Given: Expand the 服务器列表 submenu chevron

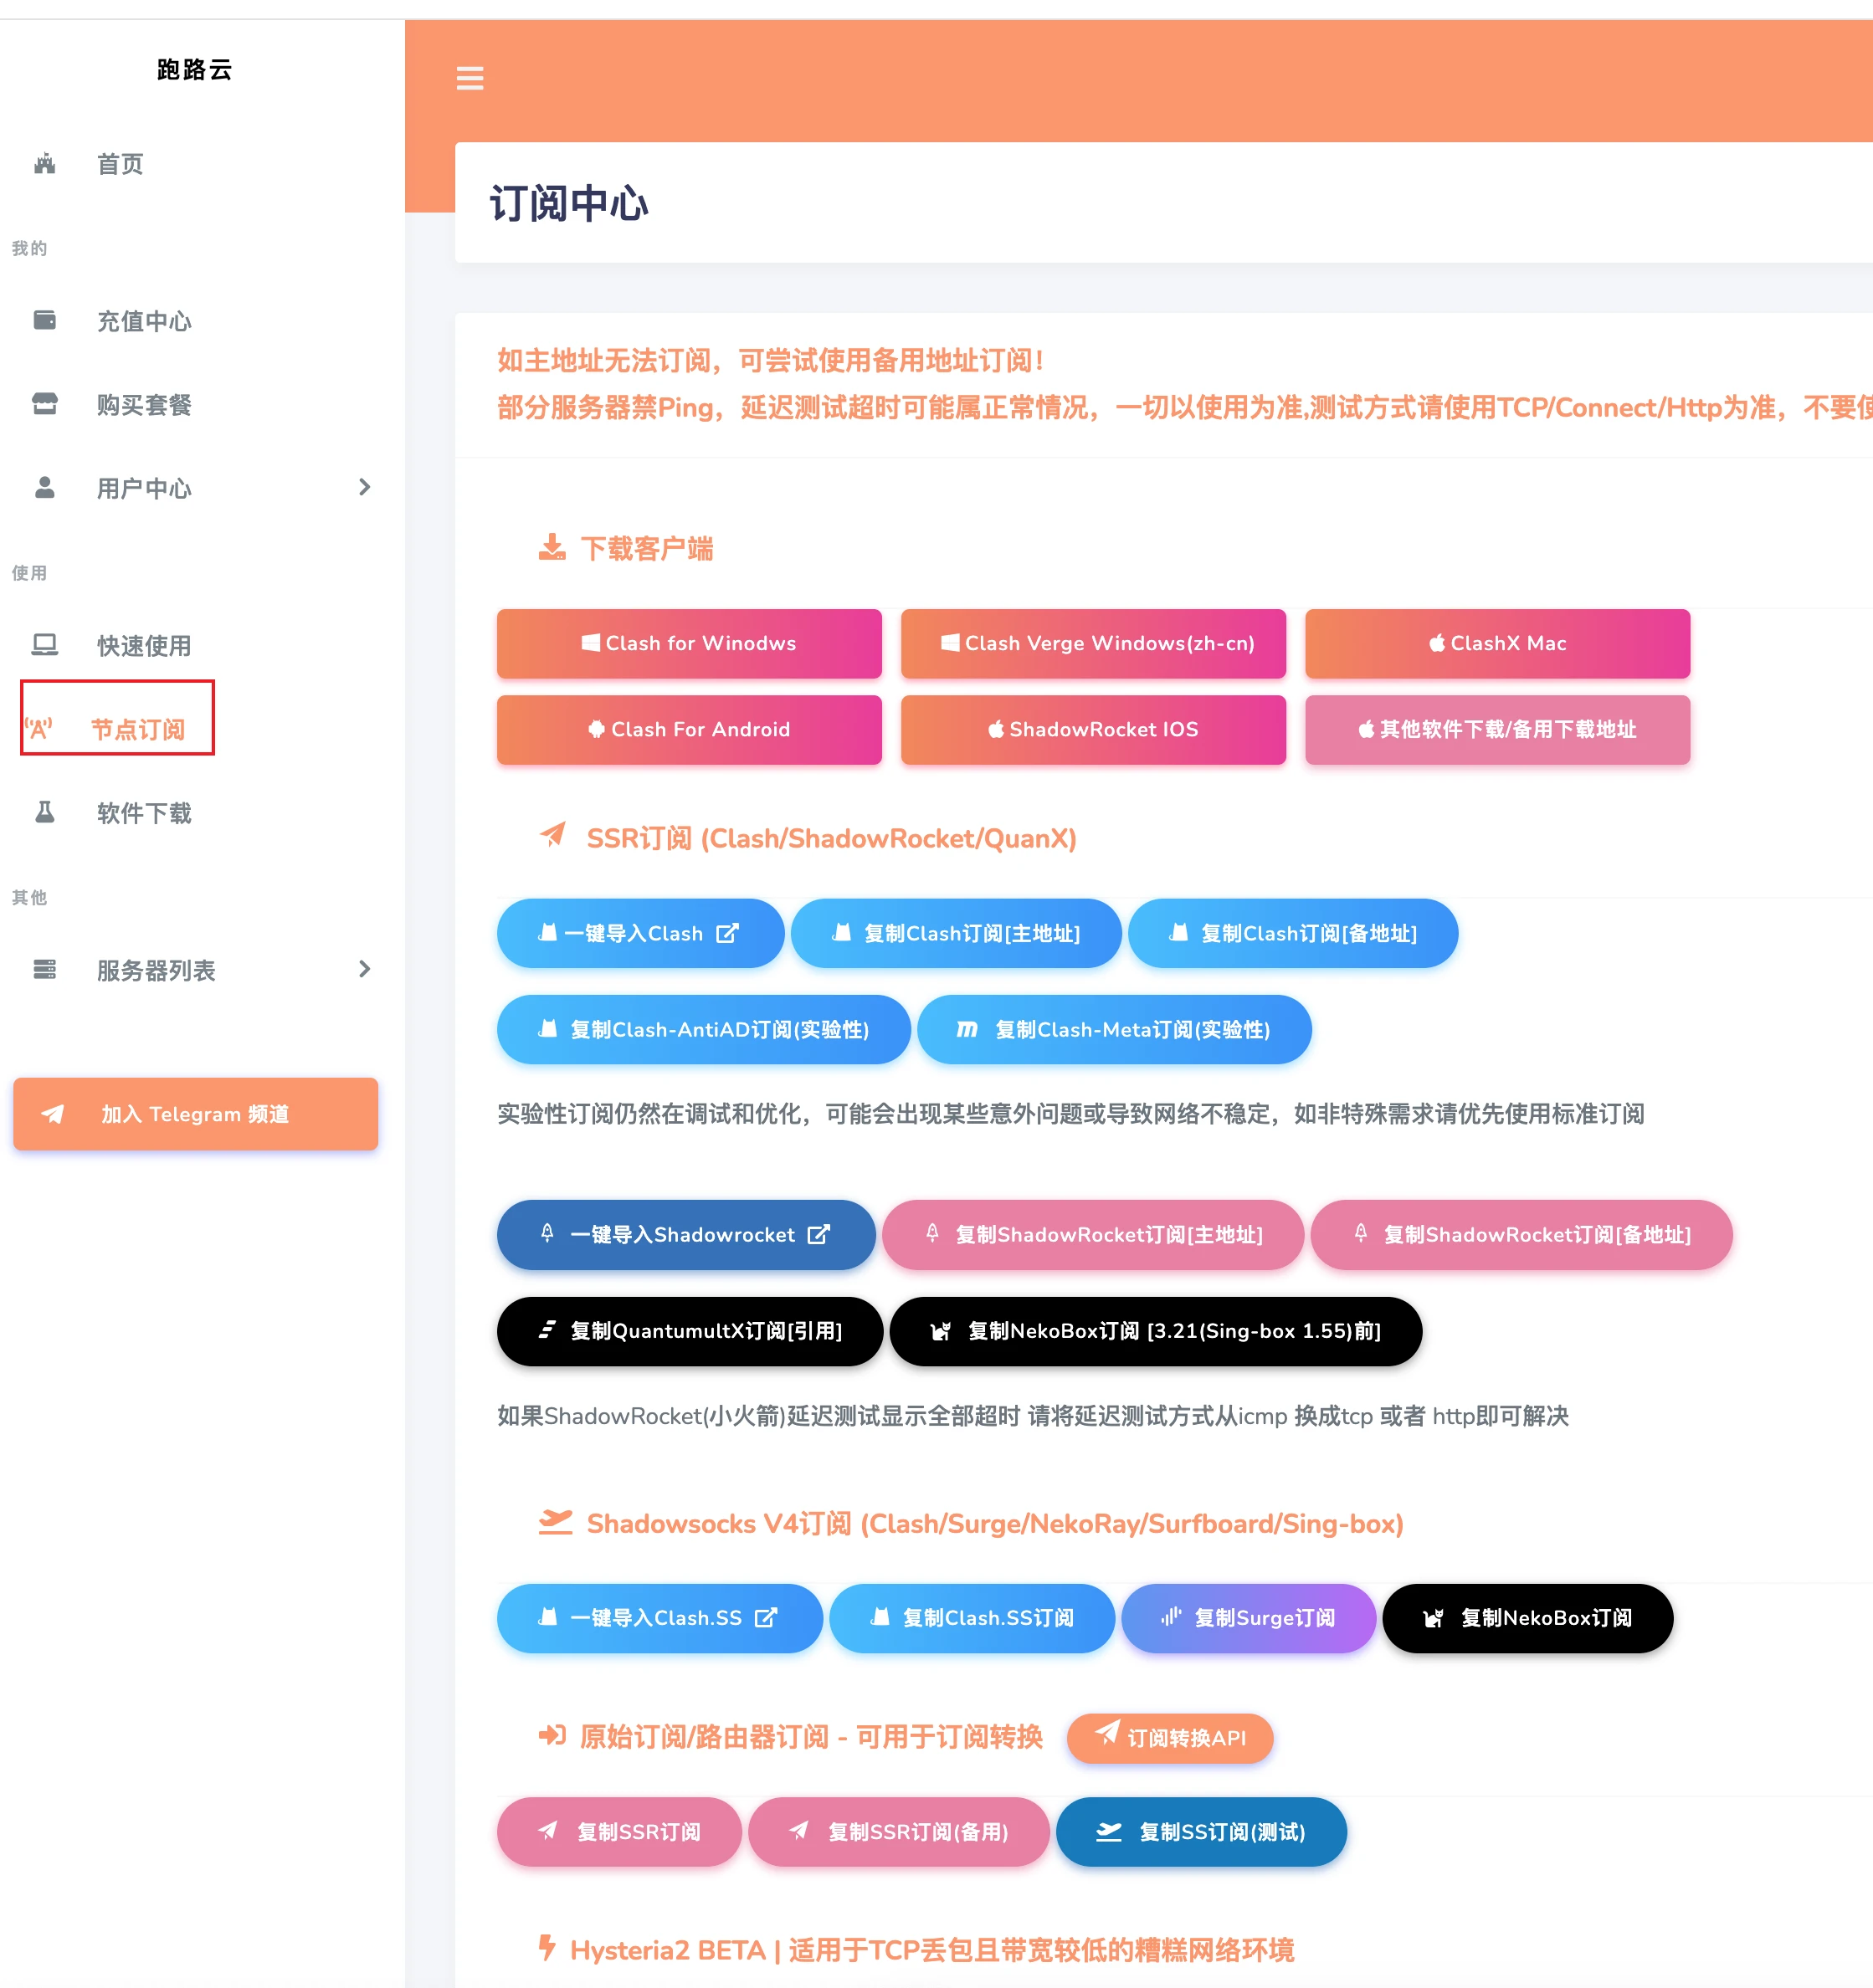Looking at the screenshot, I should click(364, 969).
